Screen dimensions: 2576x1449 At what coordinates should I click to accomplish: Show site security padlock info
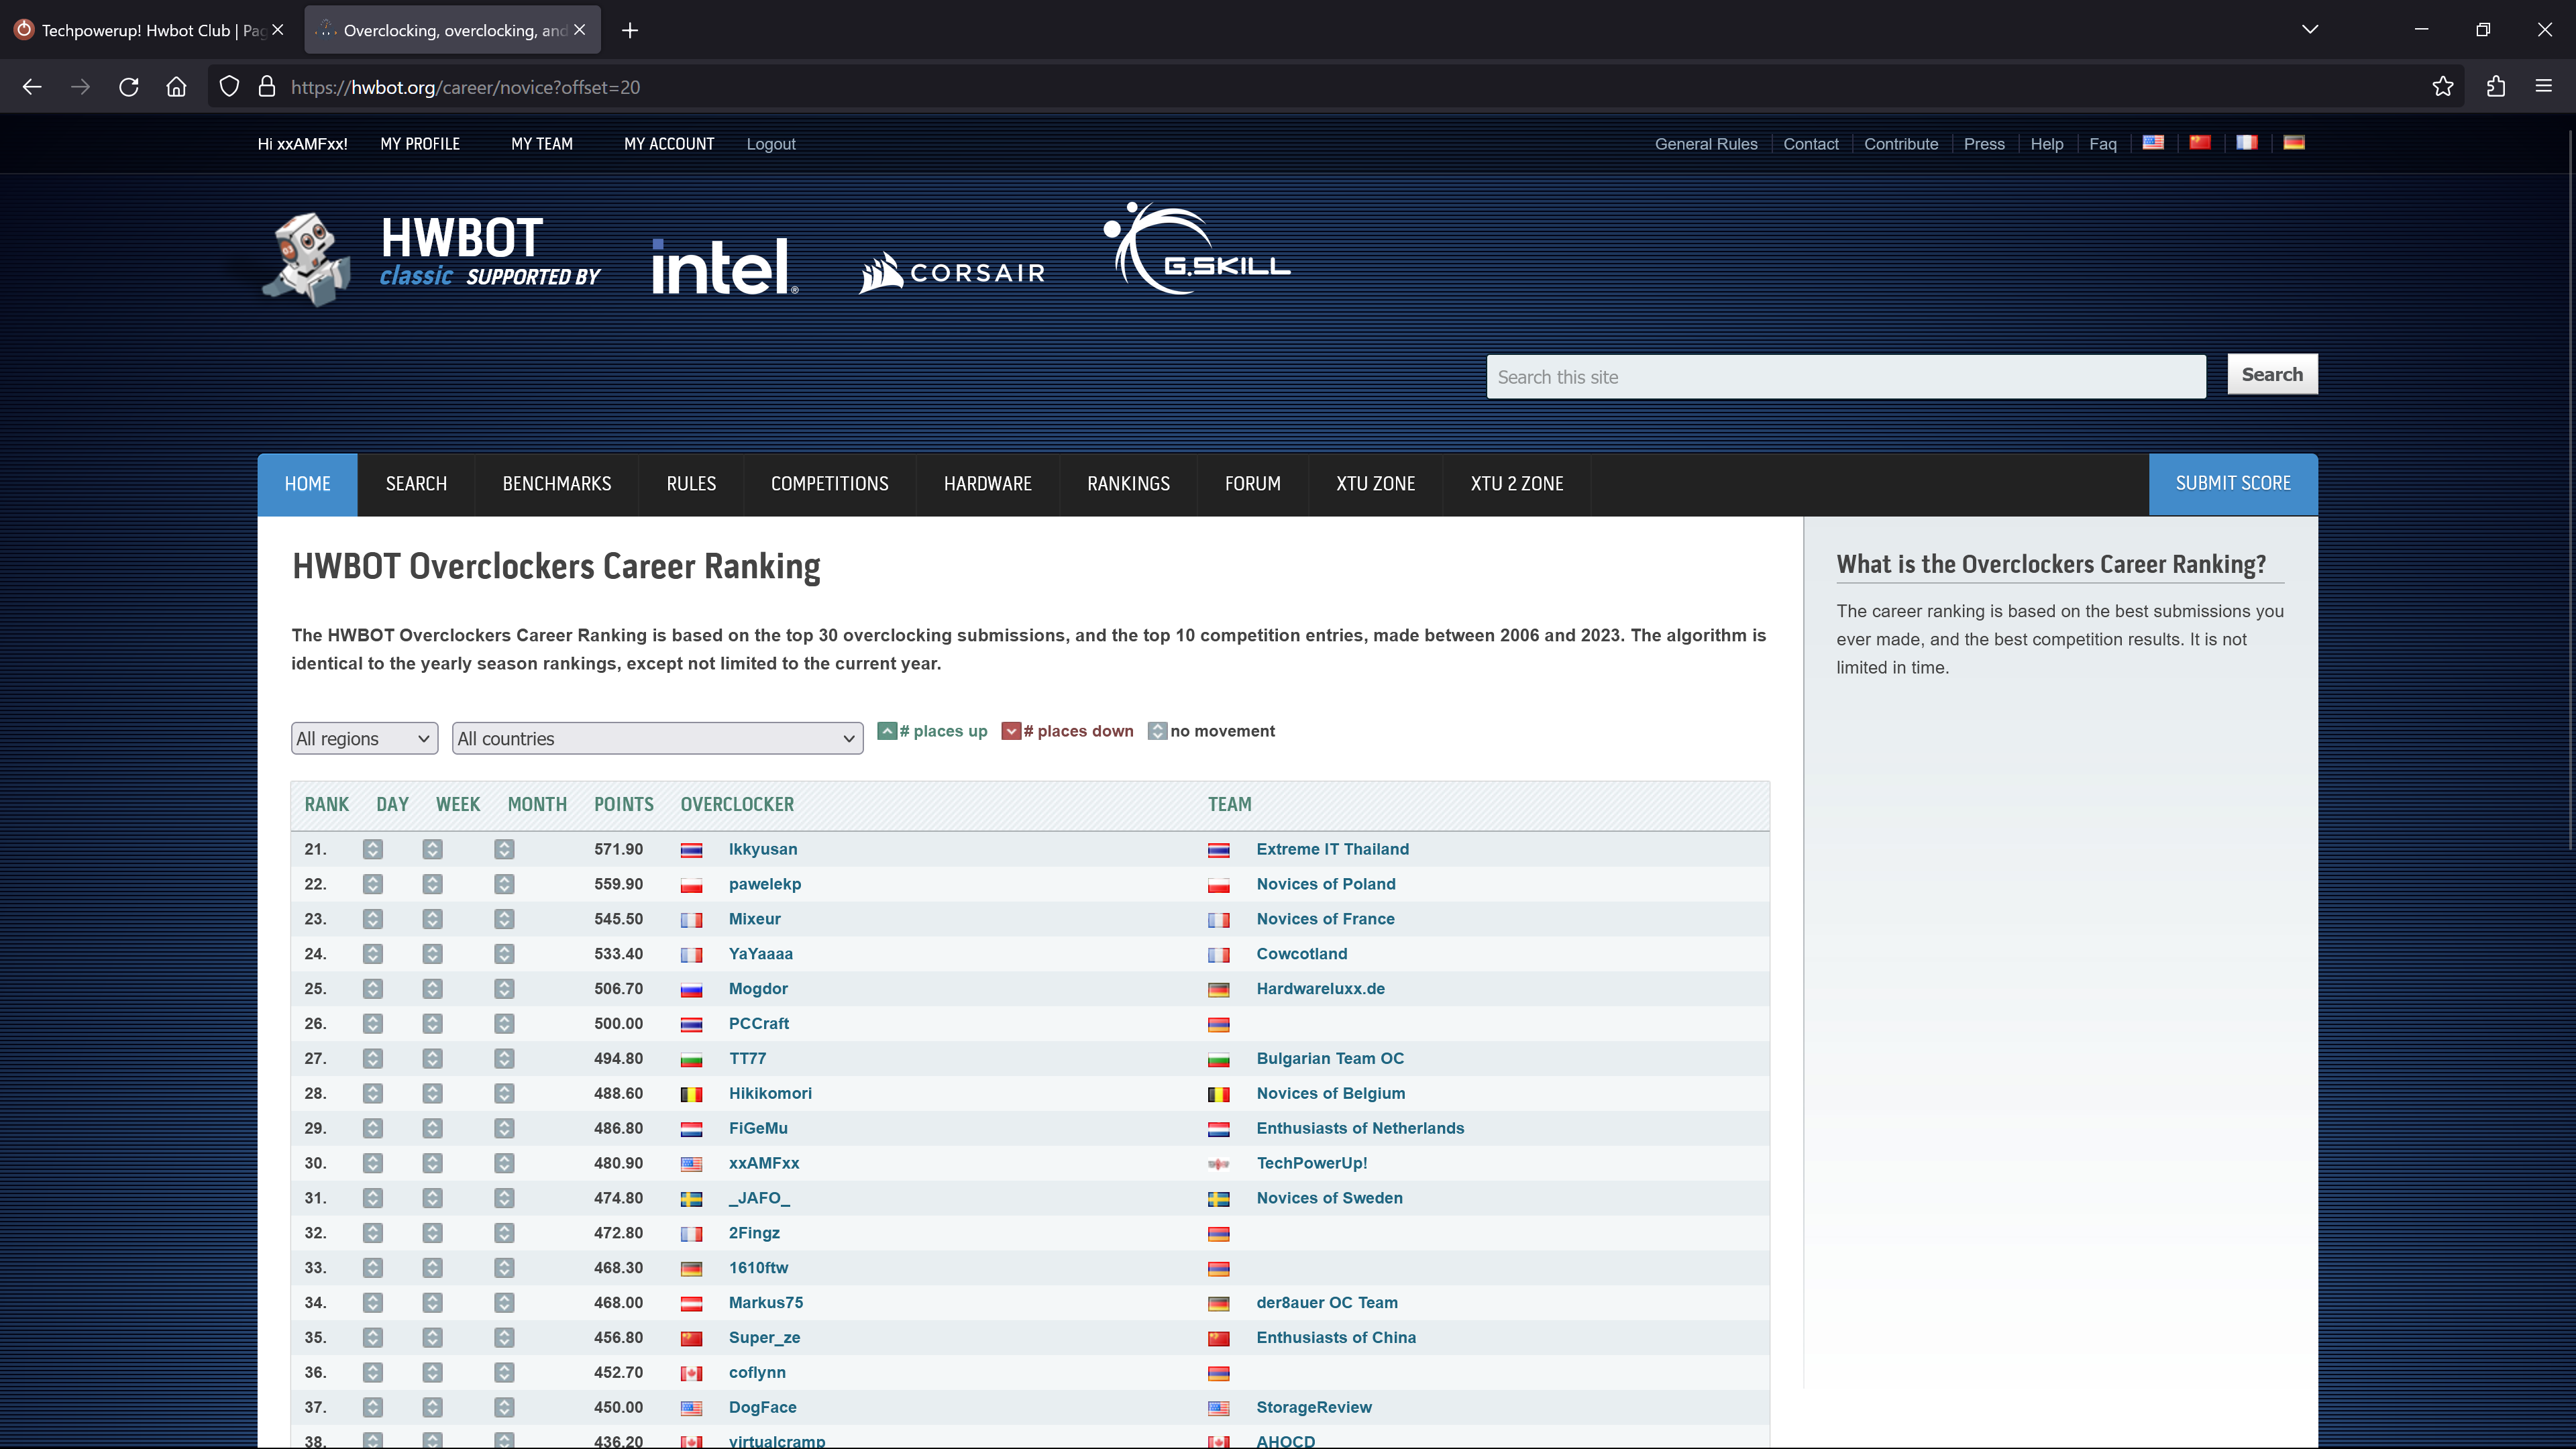[266, 87]
